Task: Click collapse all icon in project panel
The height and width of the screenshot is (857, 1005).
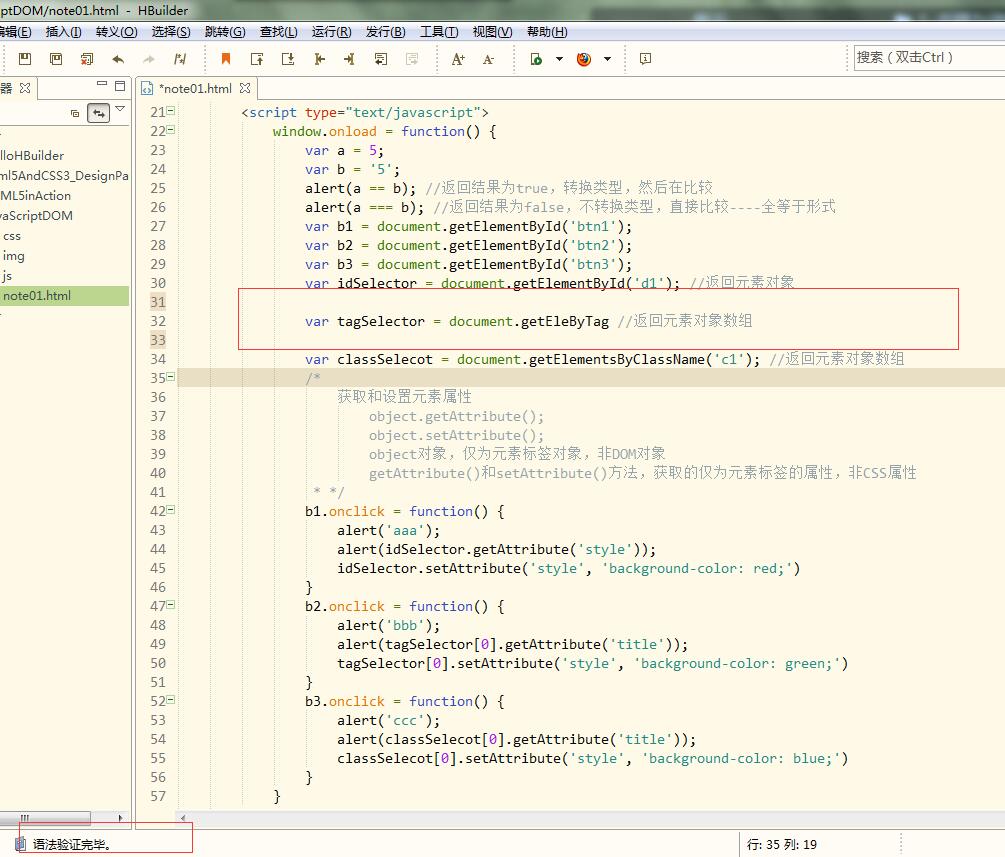Action: point(75,113)
